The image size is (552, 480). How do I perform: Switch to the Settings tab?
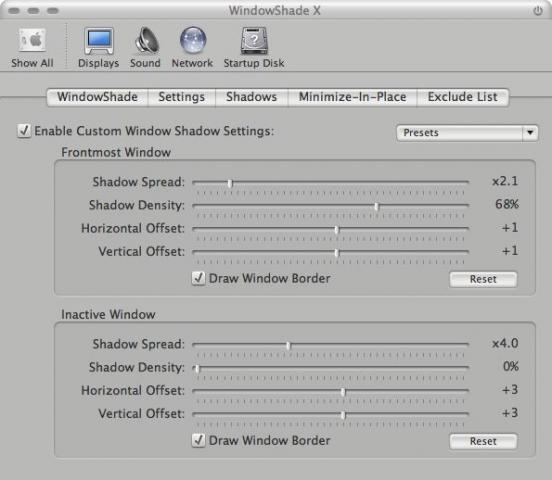pos(182,97)
